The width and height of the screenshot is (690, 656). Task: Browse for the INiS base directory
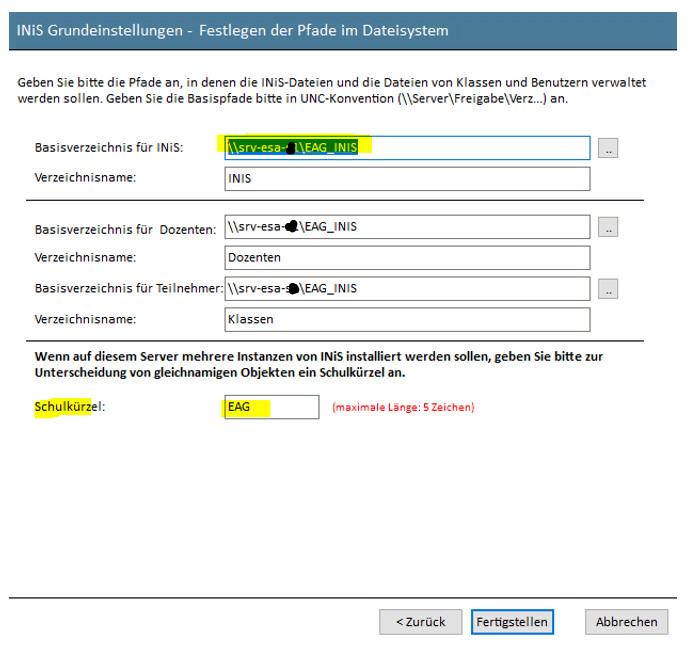coord(608,148)
